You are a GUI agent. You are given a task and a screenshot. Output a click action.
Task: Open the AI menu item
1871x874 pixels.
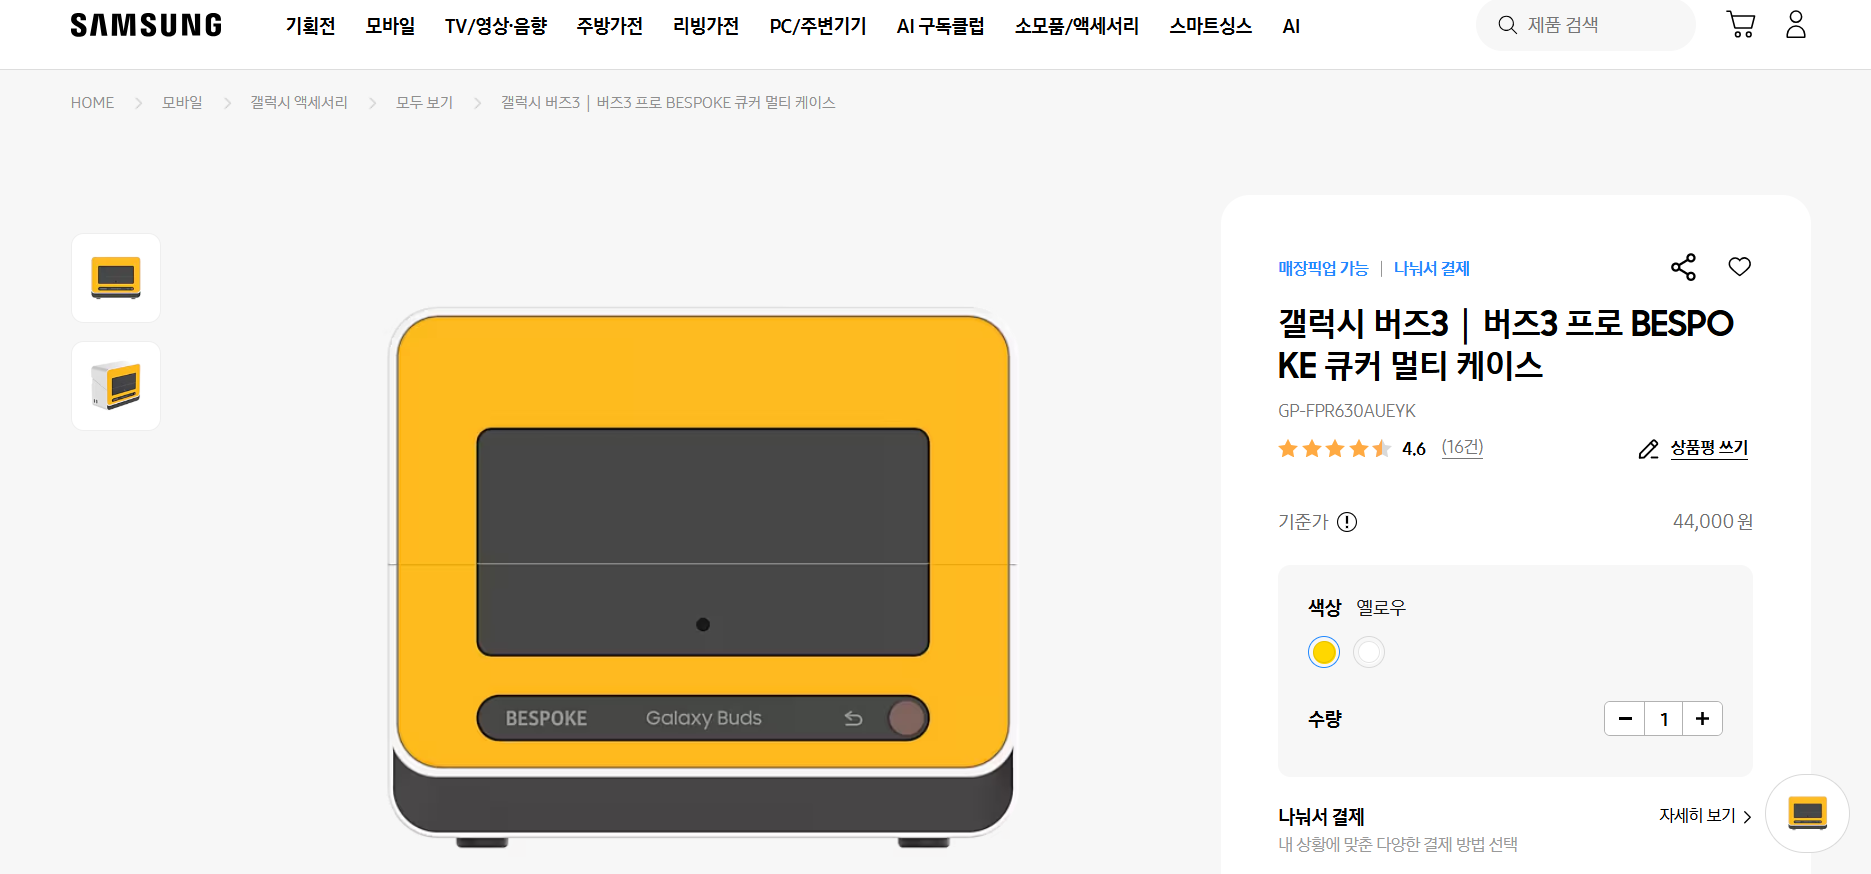tap(1291, 26)
